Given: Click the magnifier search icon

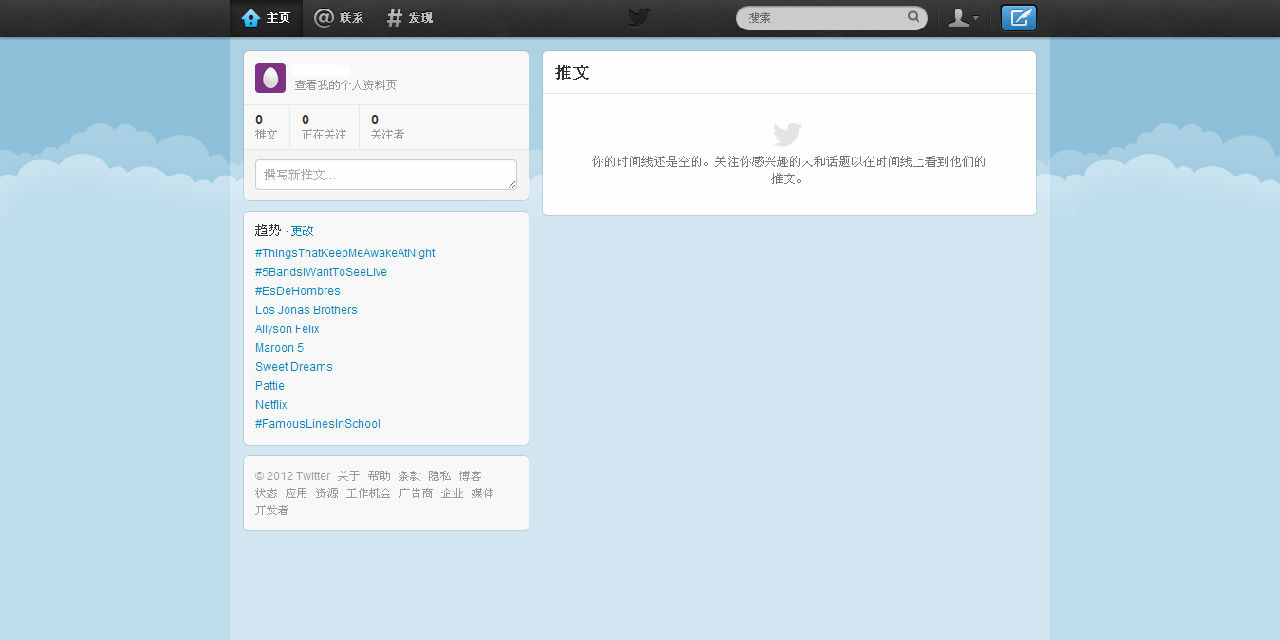Looking at the screenshot, I should (x=913, y=17).
